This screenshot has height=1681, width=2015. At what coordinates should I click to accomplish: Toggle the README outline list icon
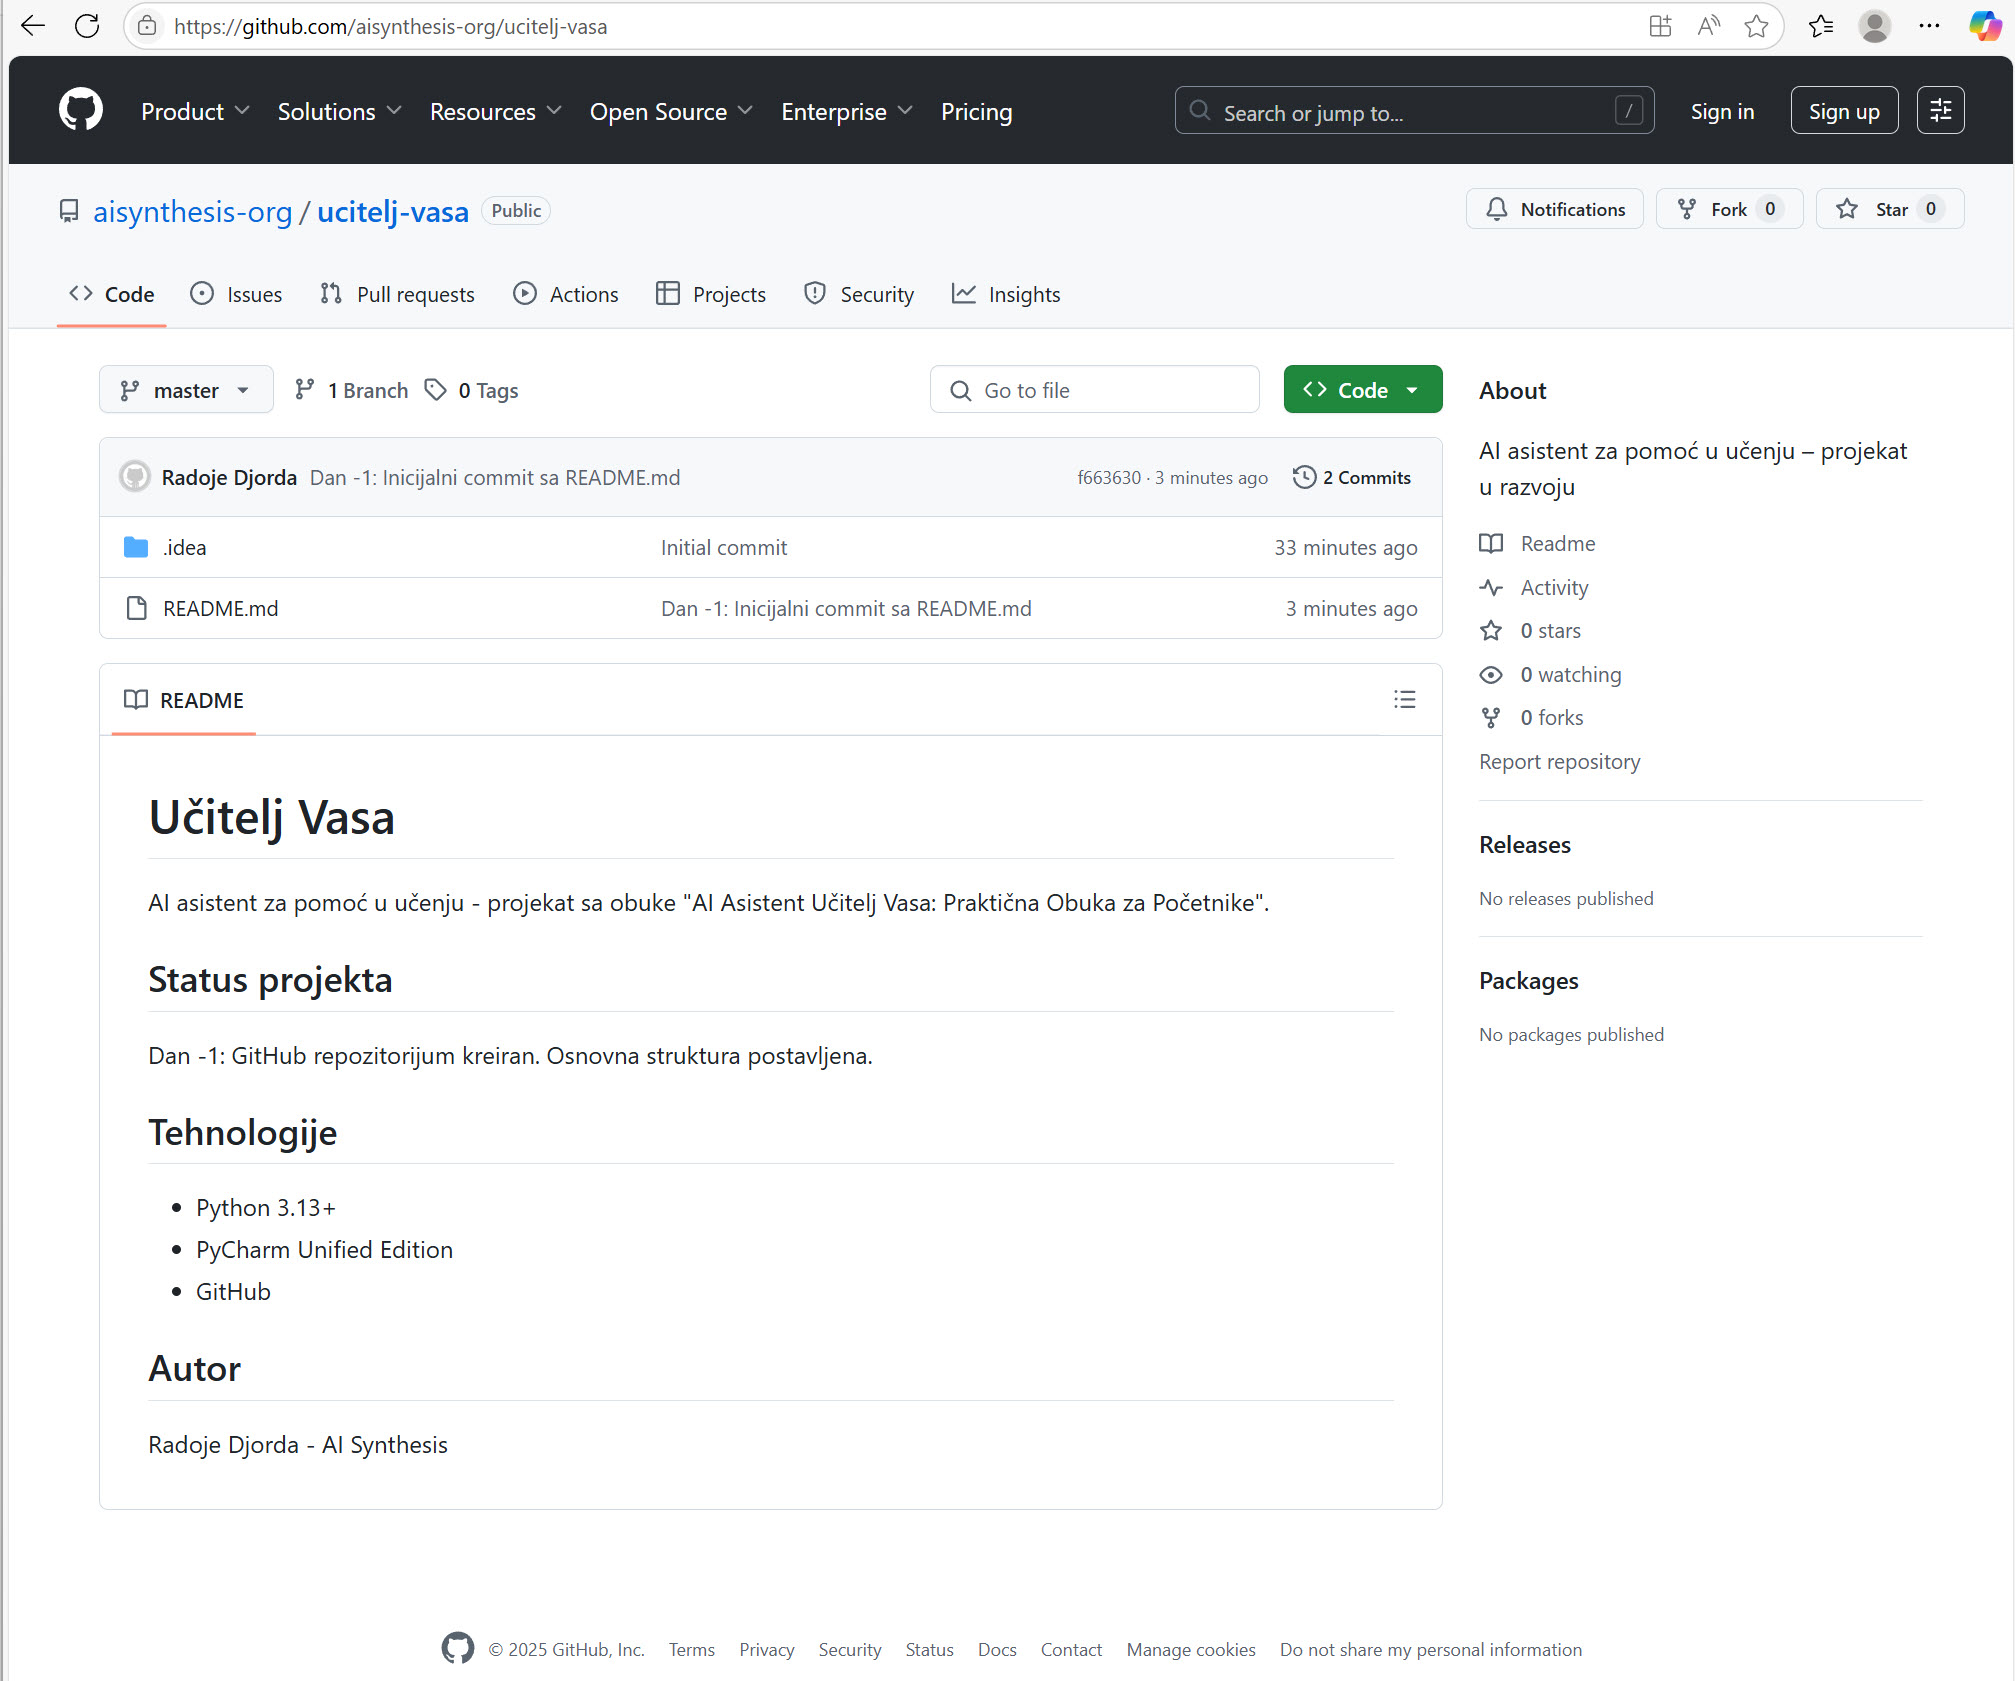(1404, 699)
